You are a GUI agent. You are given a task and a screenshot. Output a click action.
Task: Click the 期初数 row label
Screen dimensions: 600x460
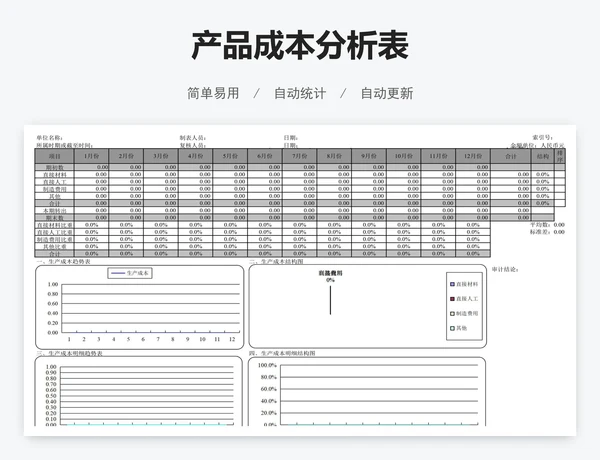(x=54, y=167)
